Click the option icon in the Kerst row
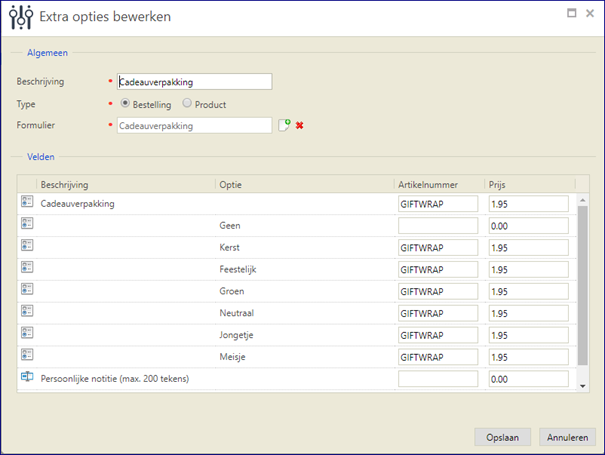The width and height of the screenshot is (605, 455). click(27, 245)
